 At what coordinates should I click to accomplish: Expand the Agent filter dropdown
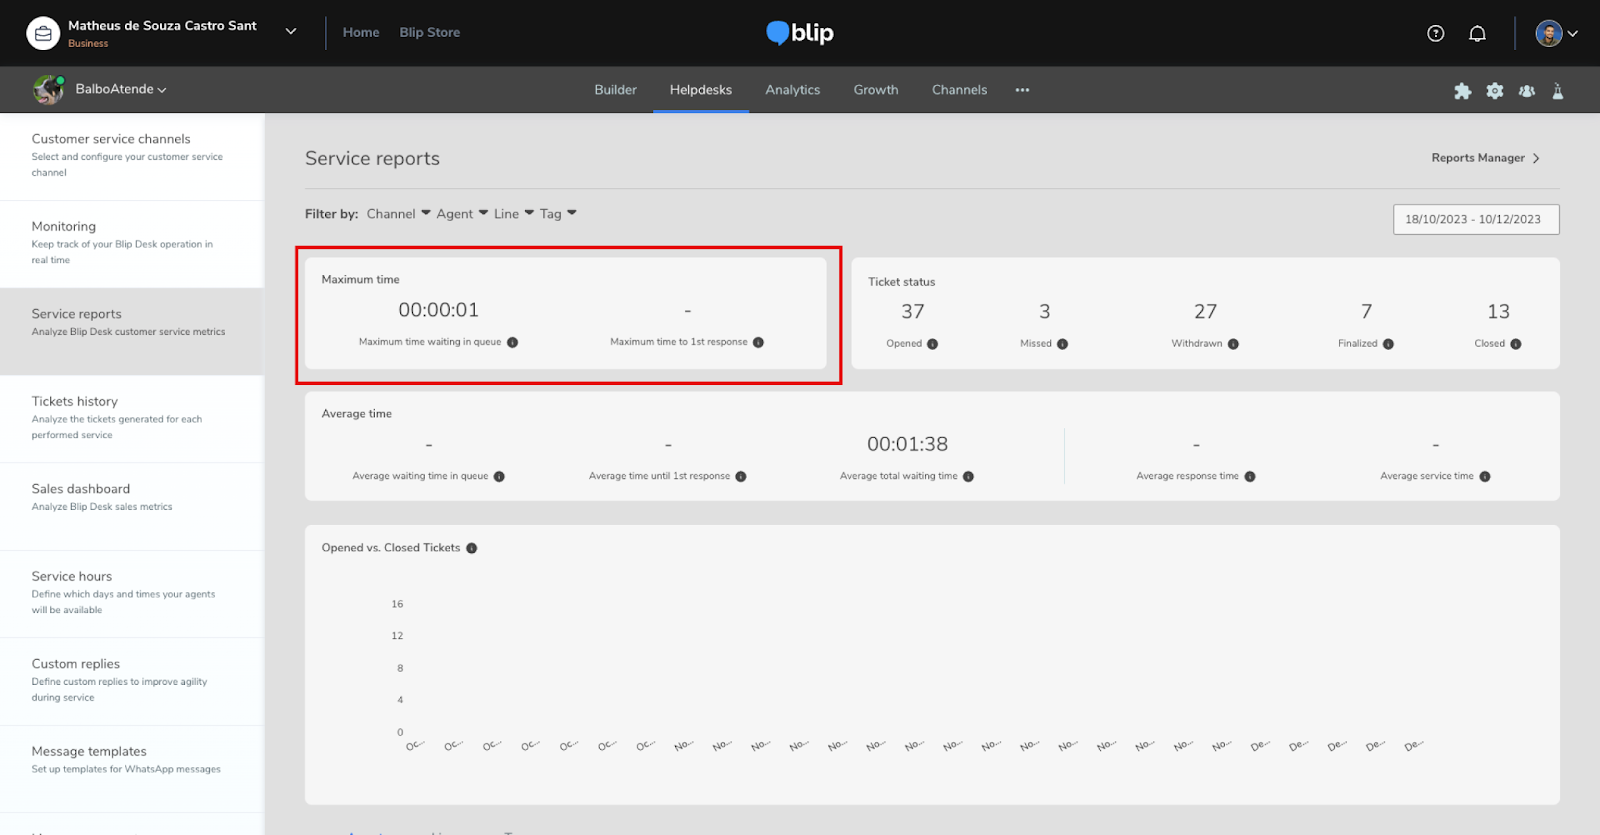pos(461,214)
